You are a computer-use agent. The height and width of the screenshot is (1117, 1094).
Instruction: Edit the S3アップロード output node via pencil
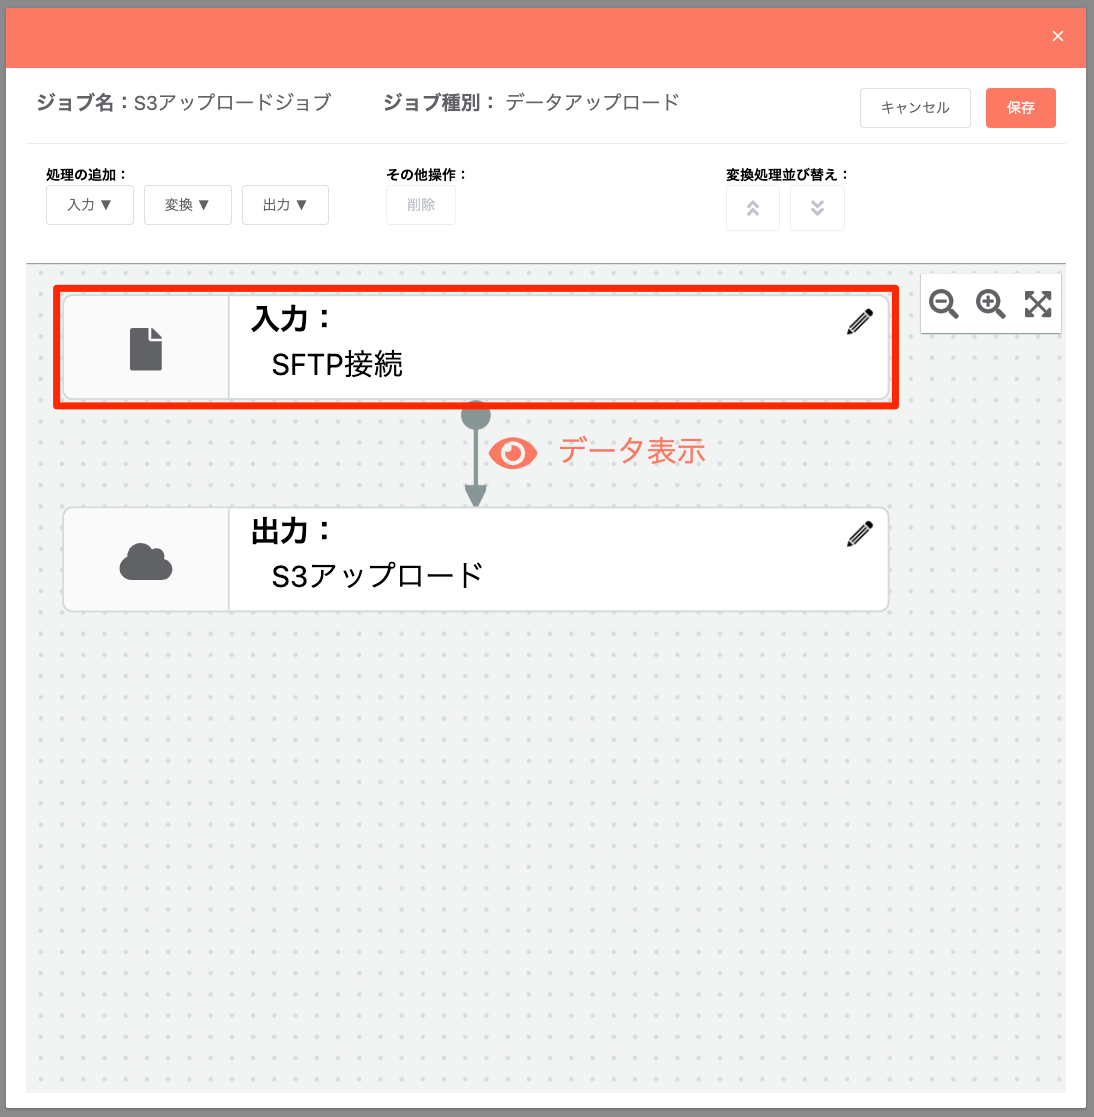point(860,534)
